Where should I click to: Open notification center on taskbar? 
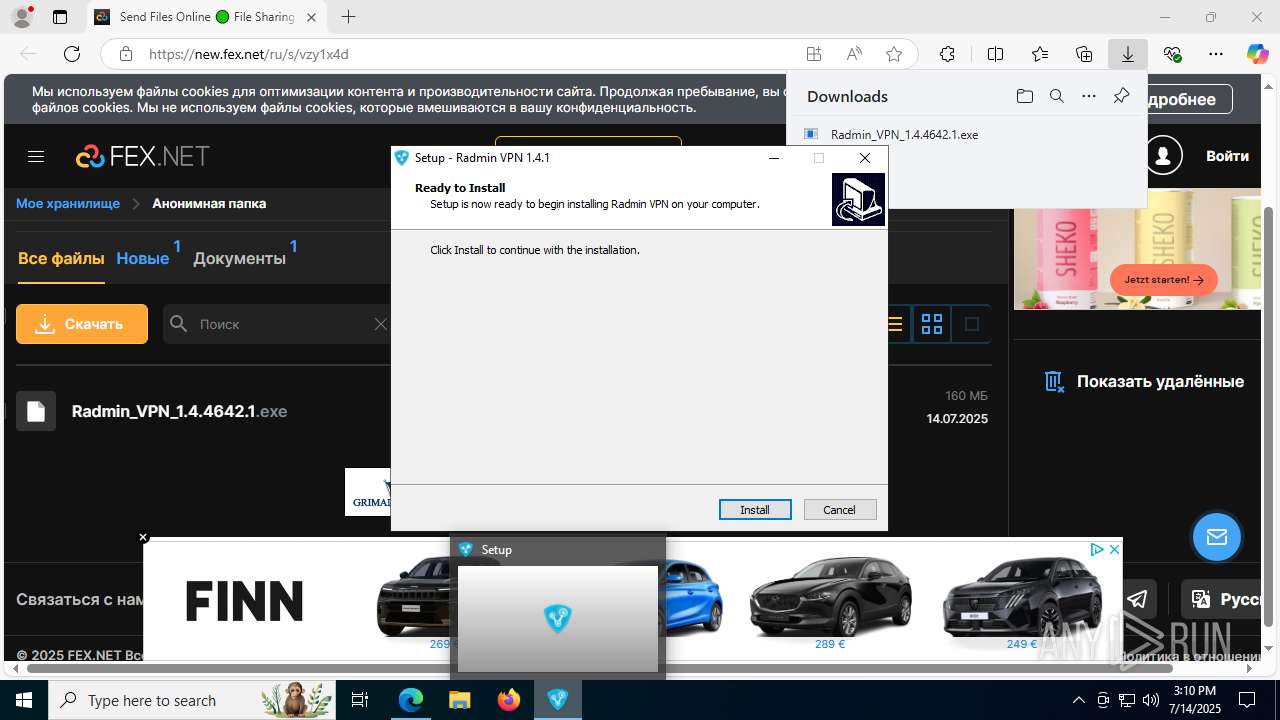(1247, 700)
